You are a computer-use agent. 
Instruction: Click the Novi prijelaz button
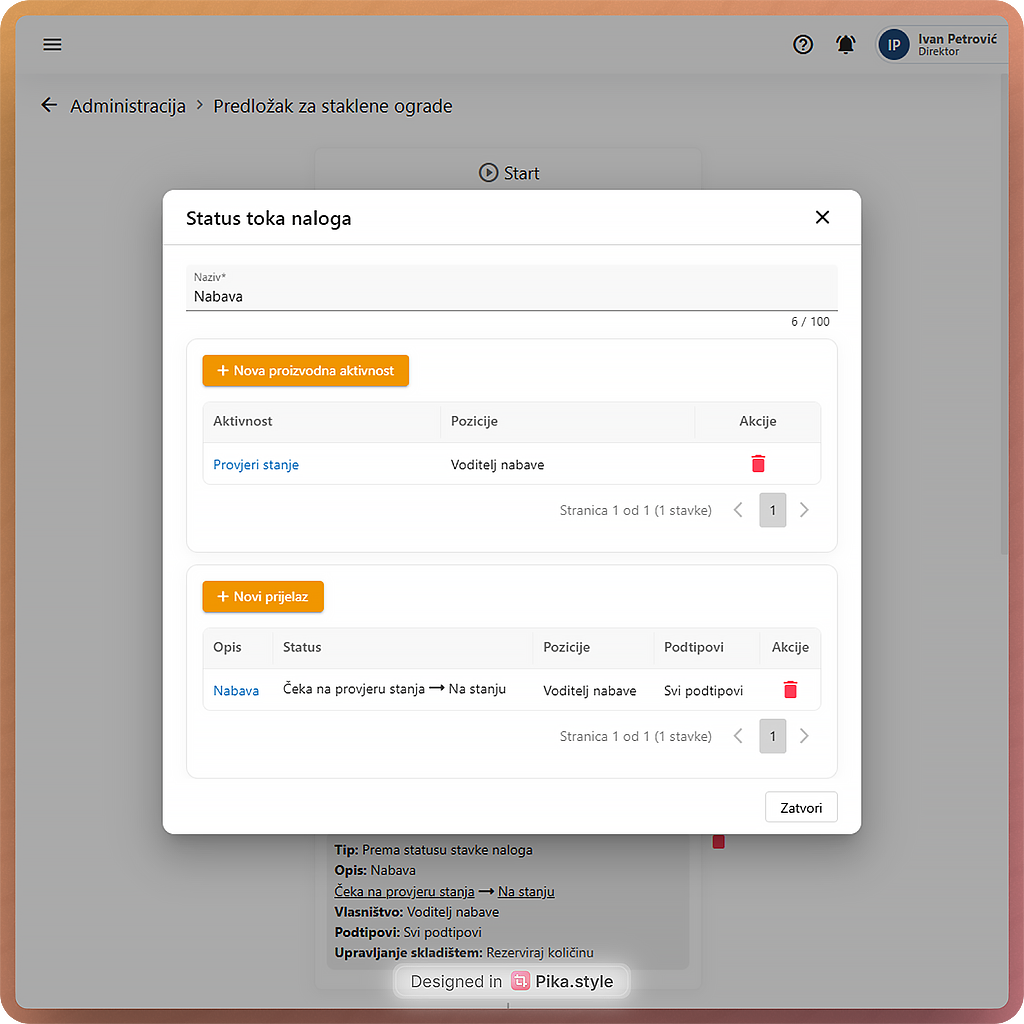click(x=263, y=596)
